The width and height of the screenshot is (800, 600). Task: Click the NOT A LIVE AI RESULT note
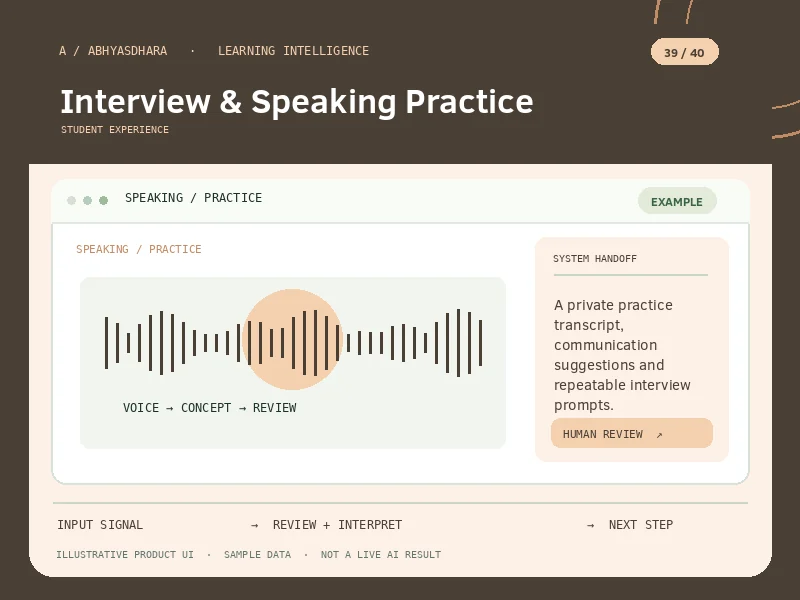click(381, 554)
